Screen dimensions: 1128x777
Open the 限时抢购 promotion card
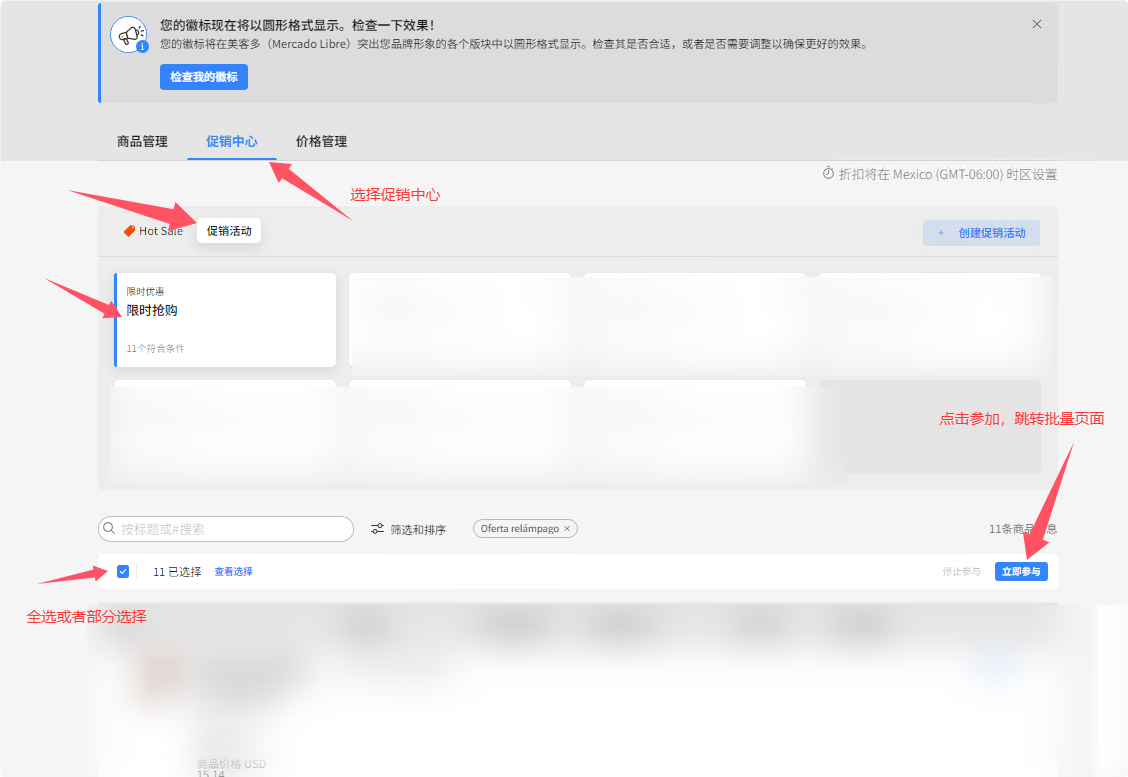[x=225, y=319]
